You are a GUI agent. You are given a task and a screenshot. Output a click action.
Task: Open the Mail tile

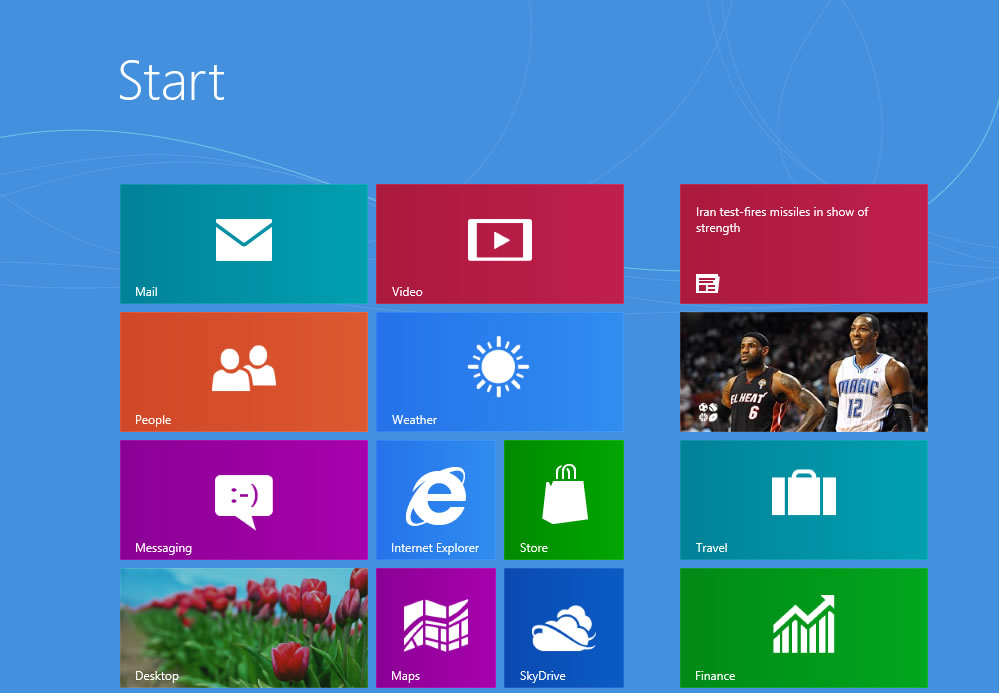(x=244, y=244)
